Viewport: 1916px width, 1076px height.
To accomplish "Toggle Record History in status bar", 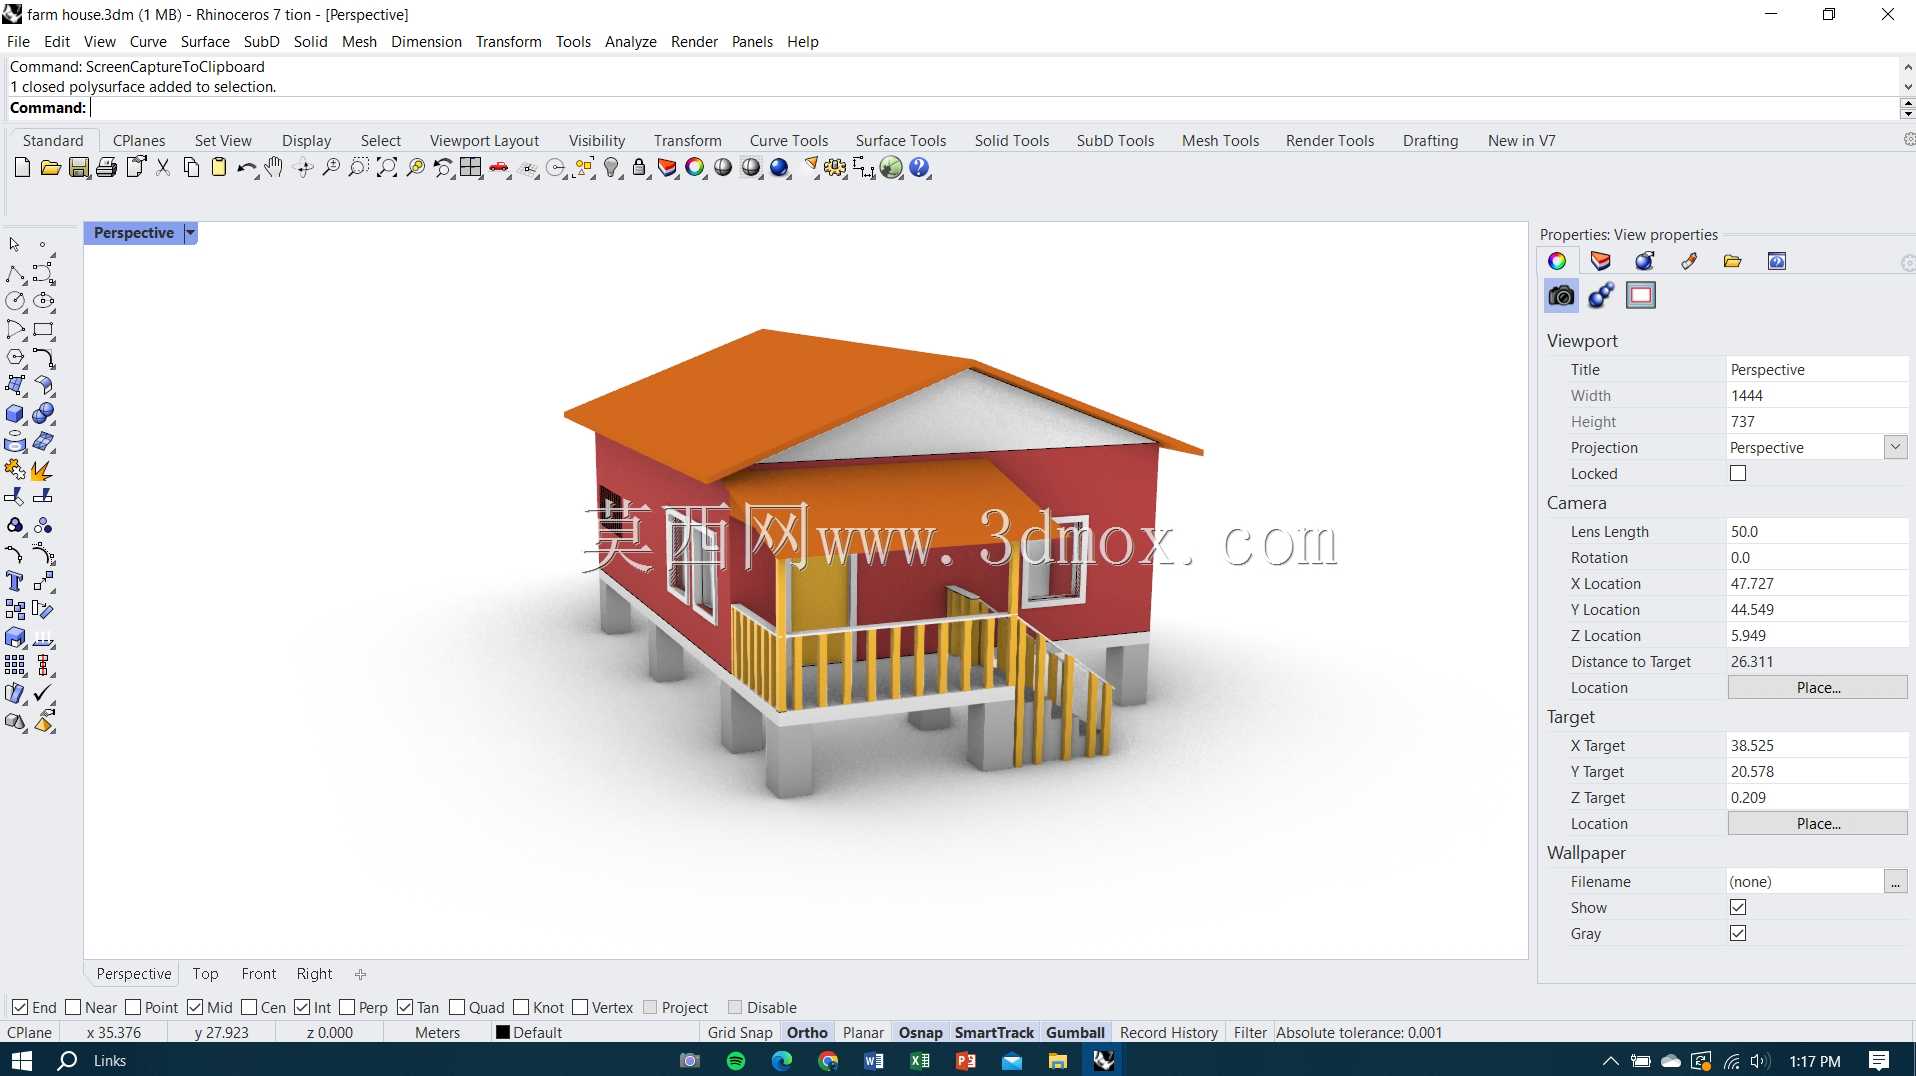I will point(1168,1033).
